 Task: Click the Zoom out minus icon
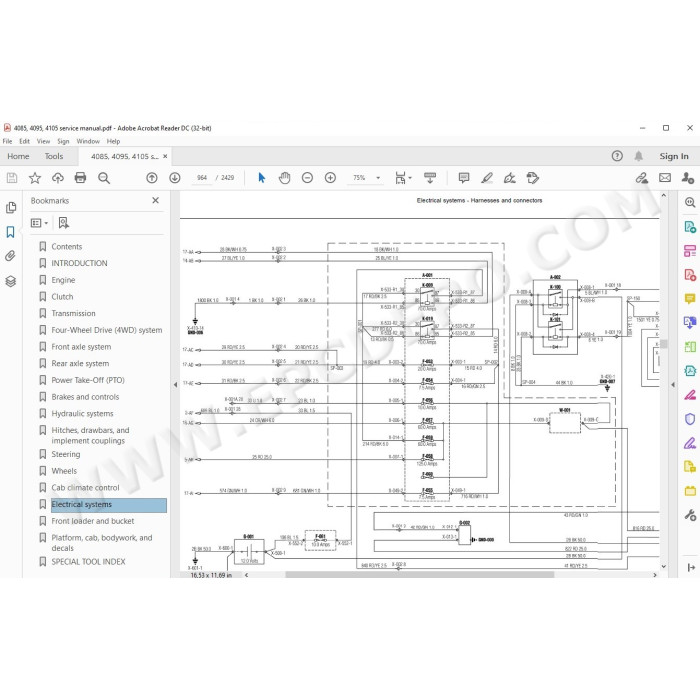[307, 178]
